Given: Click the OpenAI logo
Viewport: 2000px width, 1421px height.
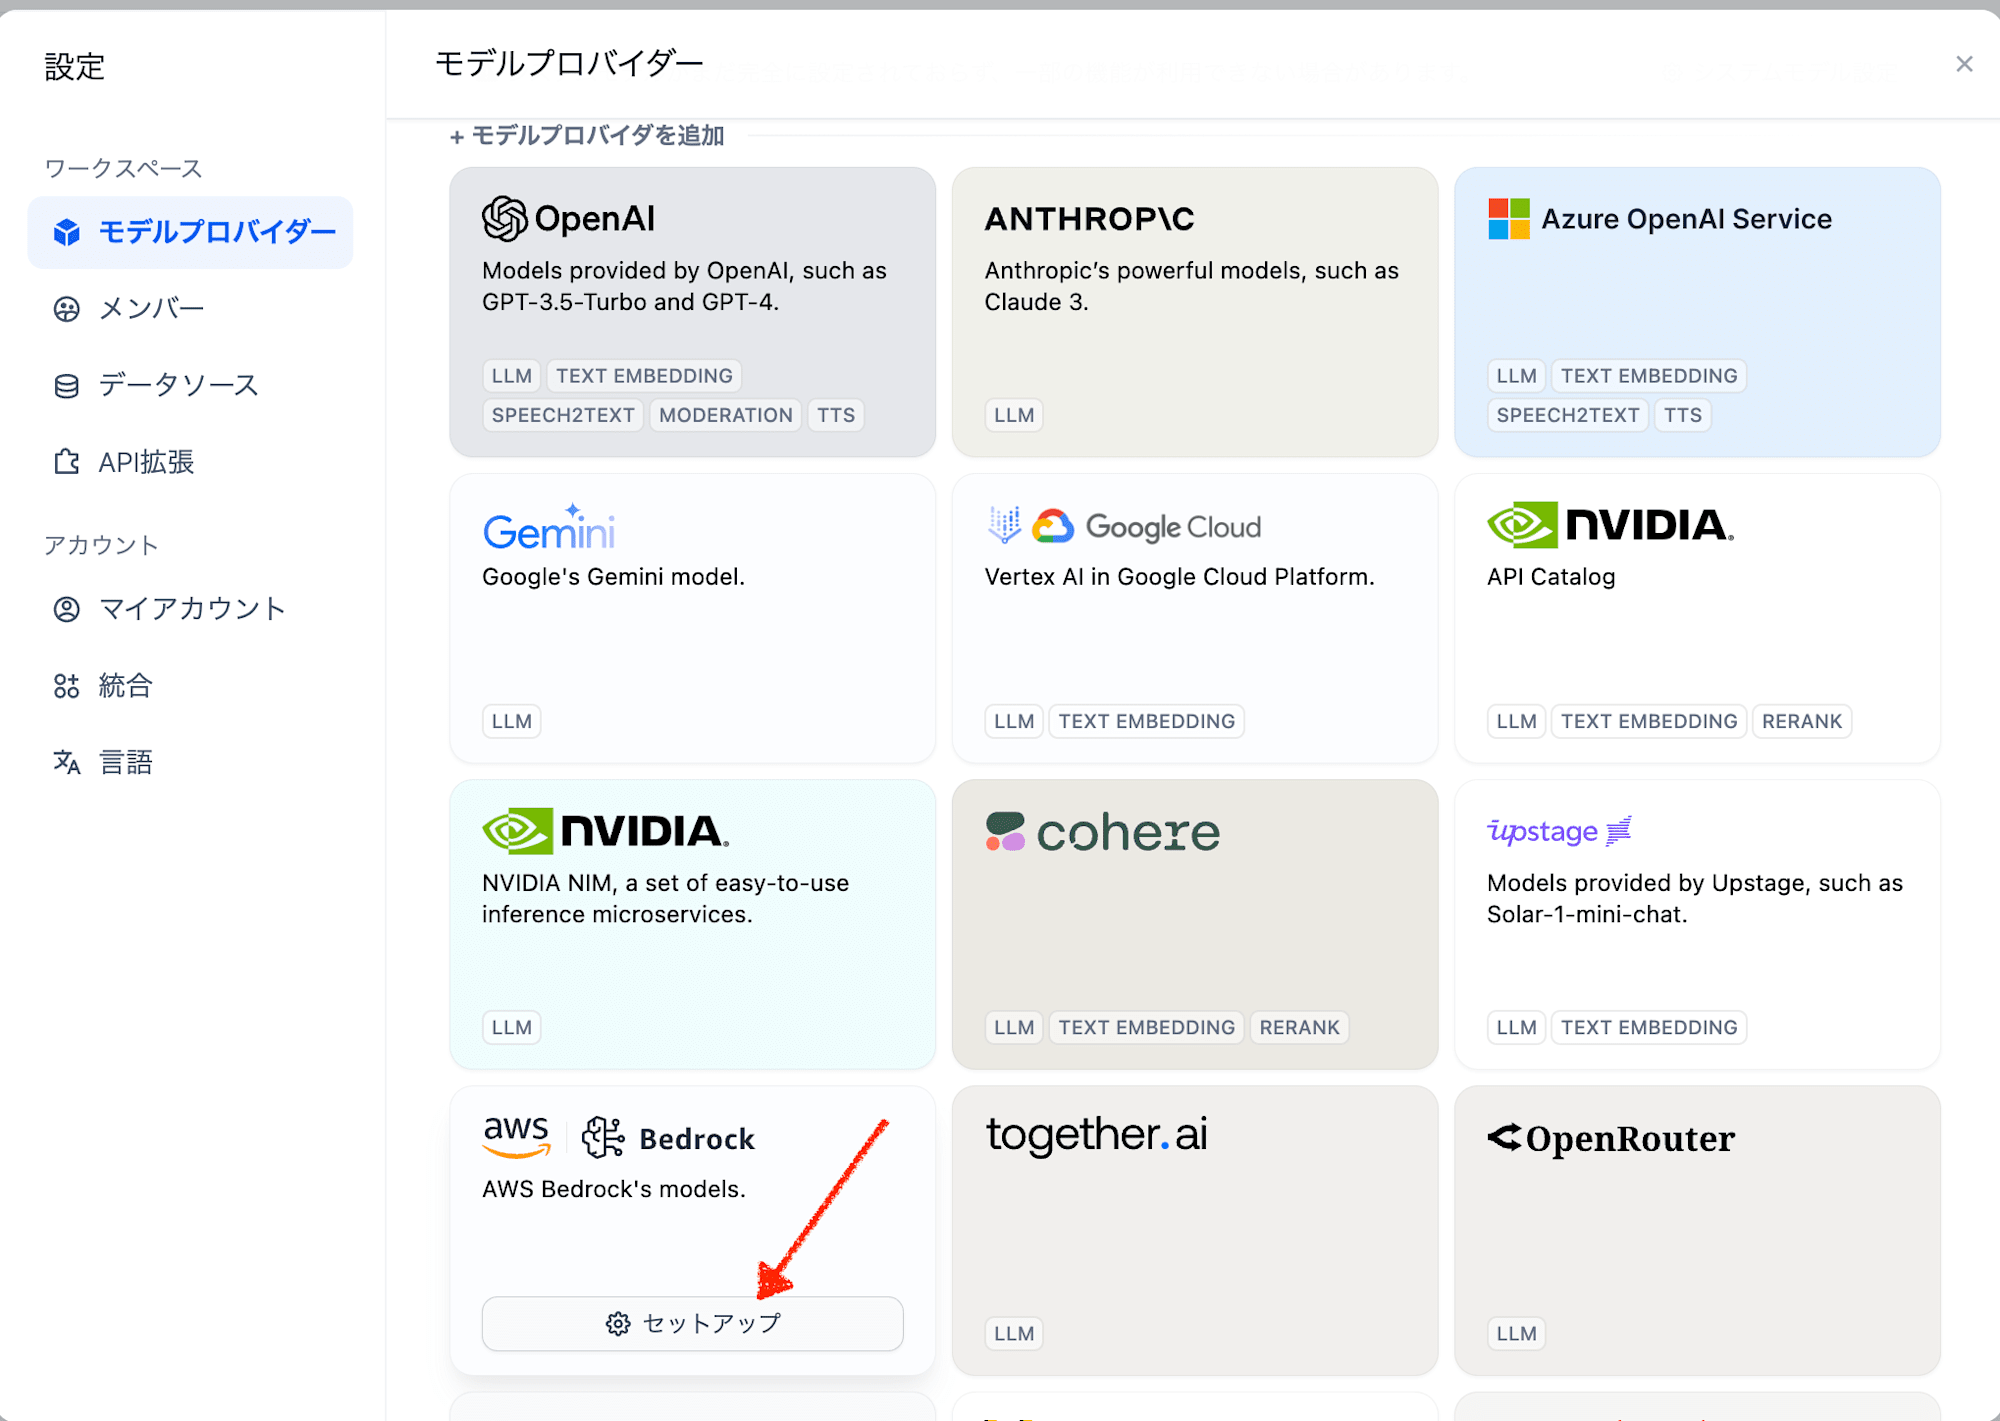Looking at the screenshot, I should coord(569,218).
